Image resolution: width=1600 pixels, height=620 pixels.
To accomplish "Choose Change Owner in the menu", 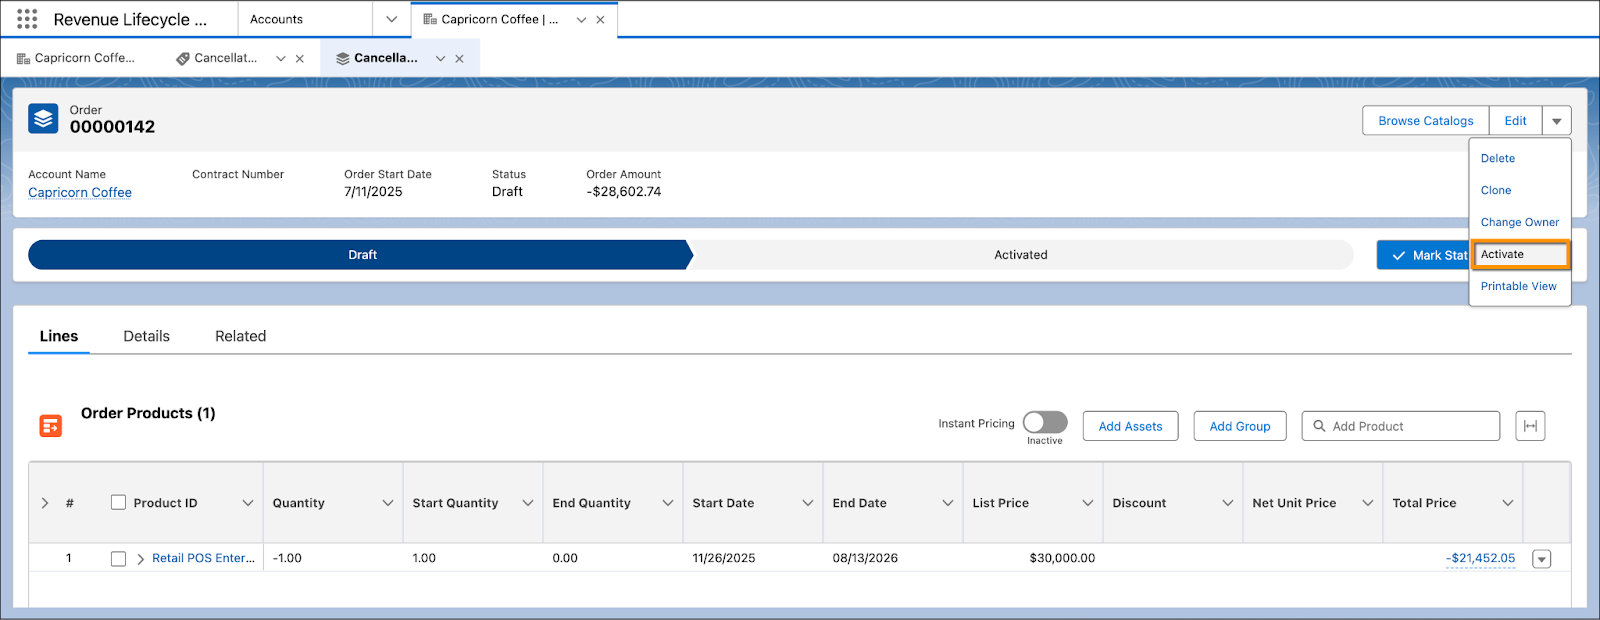I will click(x=1520, y=222).
